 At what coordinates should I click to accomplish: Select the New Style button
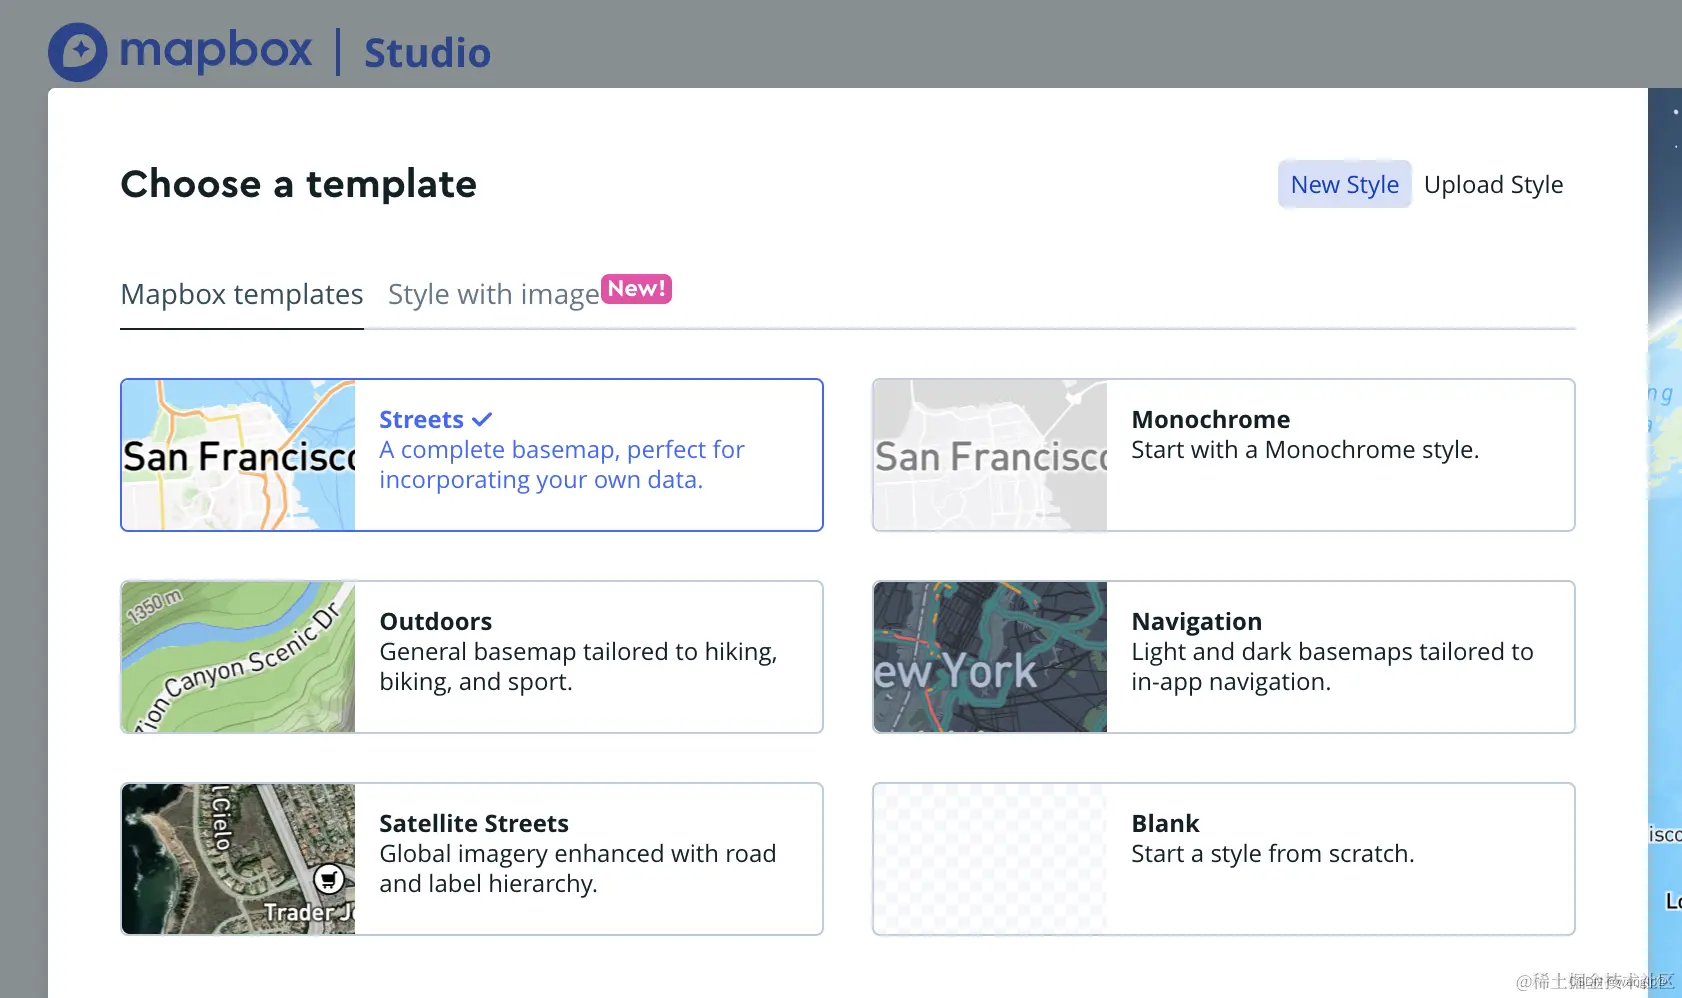[1344, 184]
